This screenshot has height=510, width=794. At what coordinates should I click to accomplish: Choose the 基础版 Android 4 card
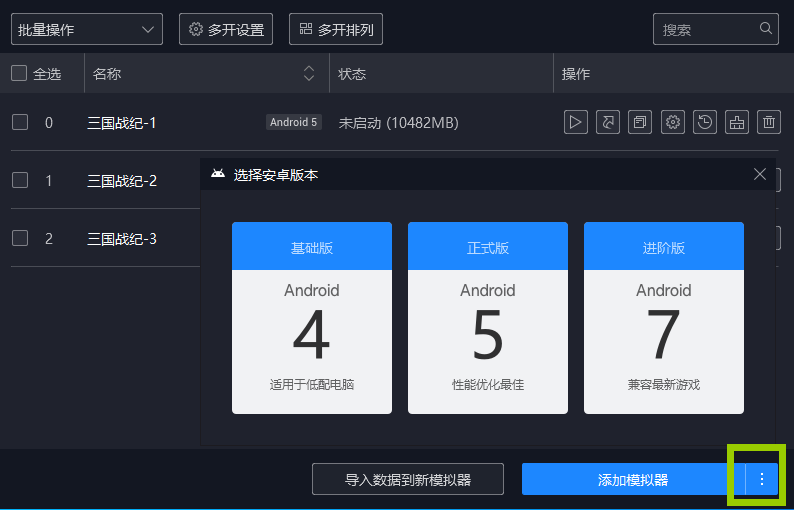312,318
